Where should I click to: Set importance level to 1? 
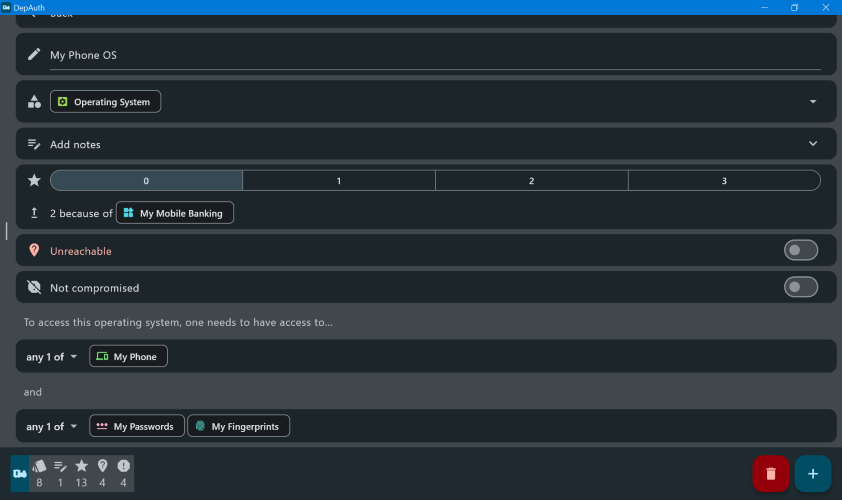click(339, 180)
